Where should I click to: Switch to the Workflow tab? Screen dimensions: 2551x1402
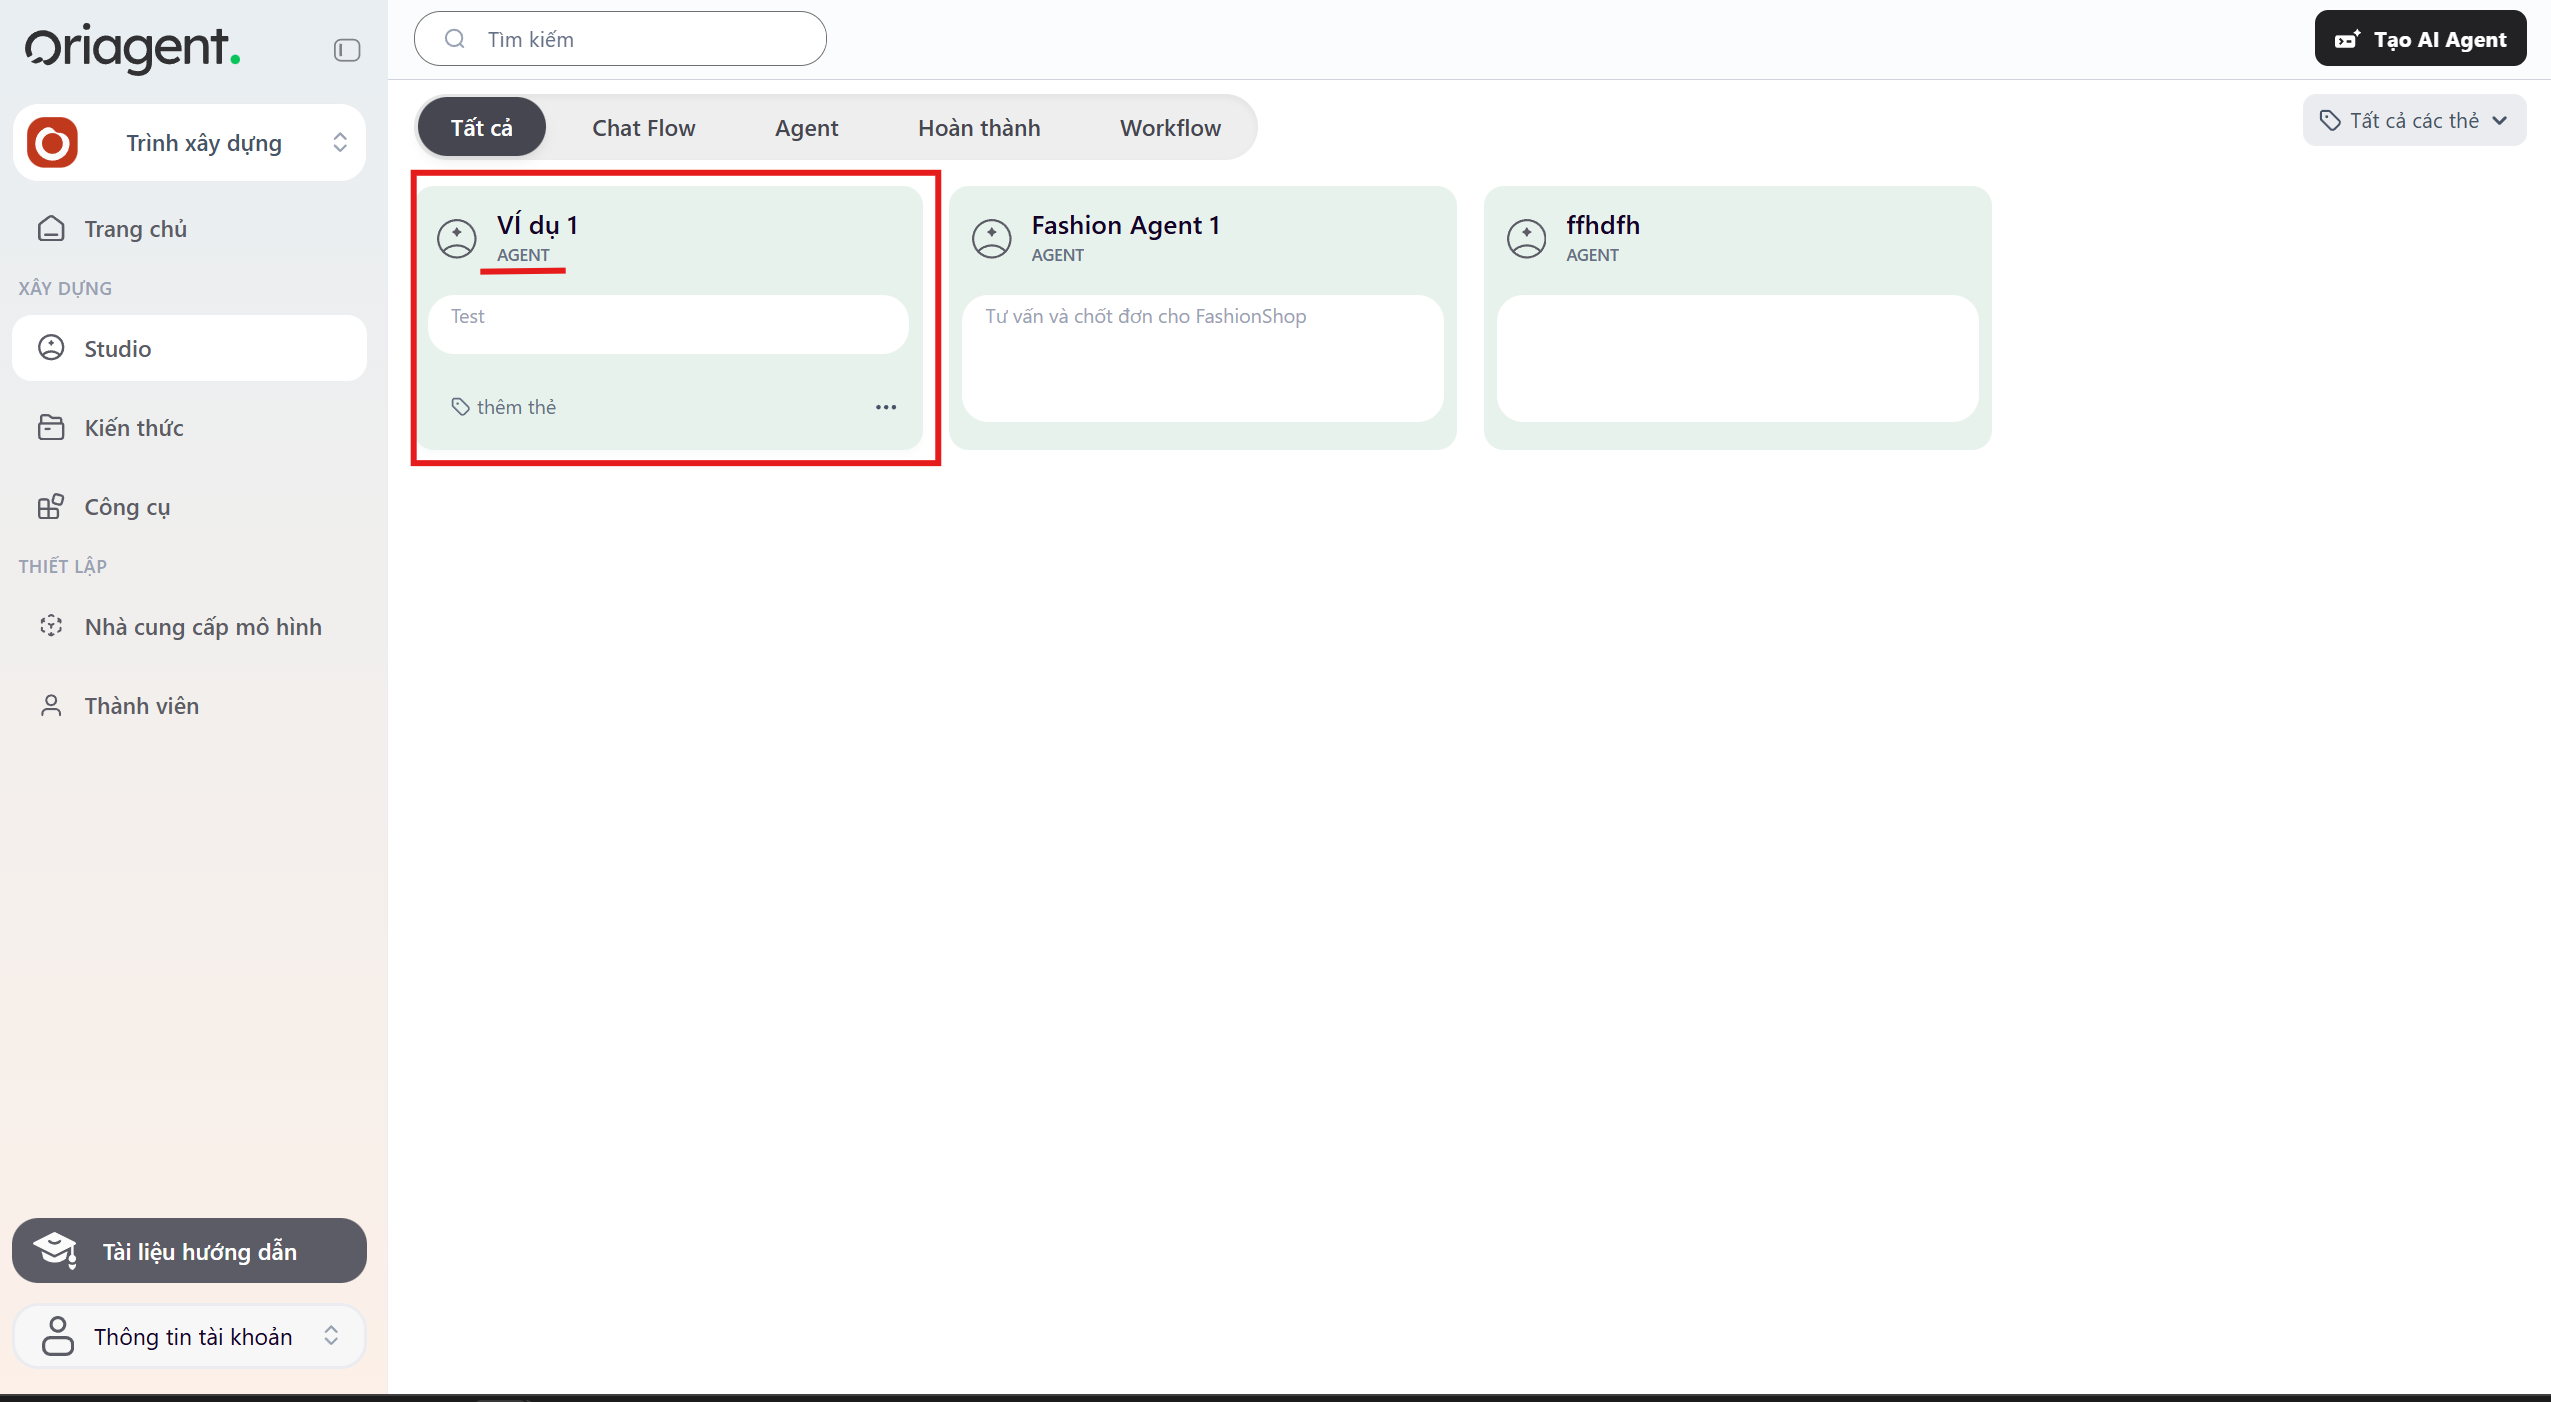pos(1169,128)
